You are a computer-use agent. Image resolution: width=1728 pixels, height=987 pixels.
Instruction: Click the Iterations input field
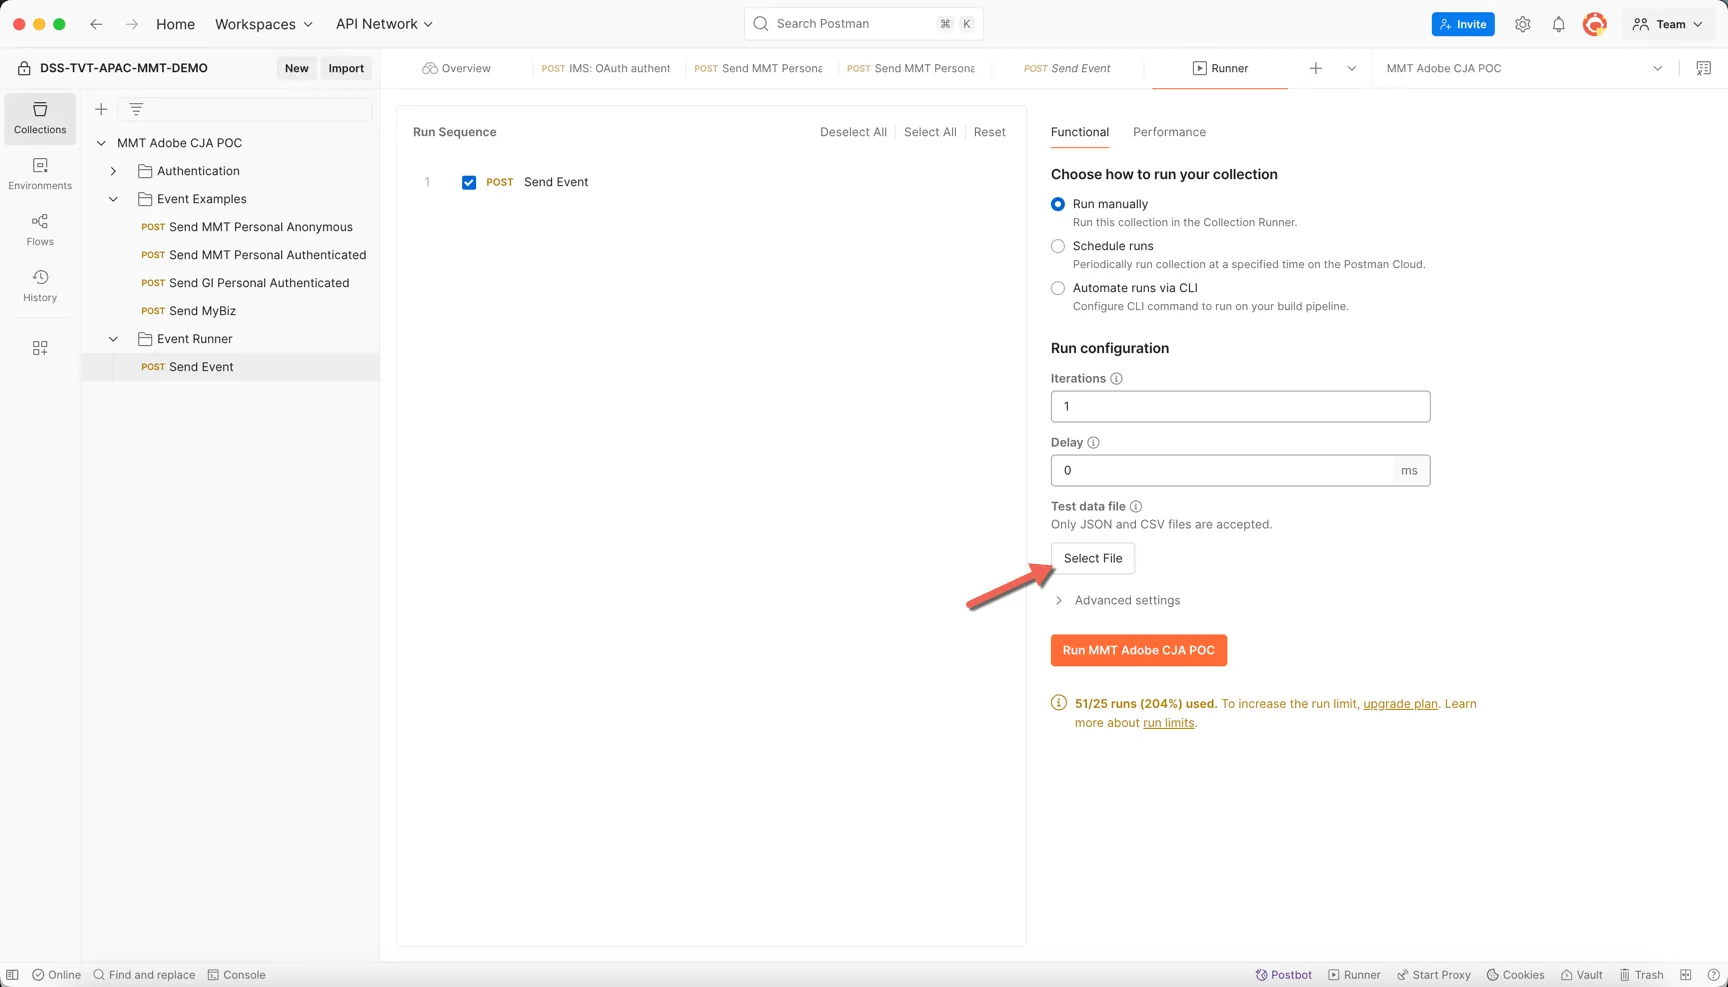click(x=1240, y=406)
